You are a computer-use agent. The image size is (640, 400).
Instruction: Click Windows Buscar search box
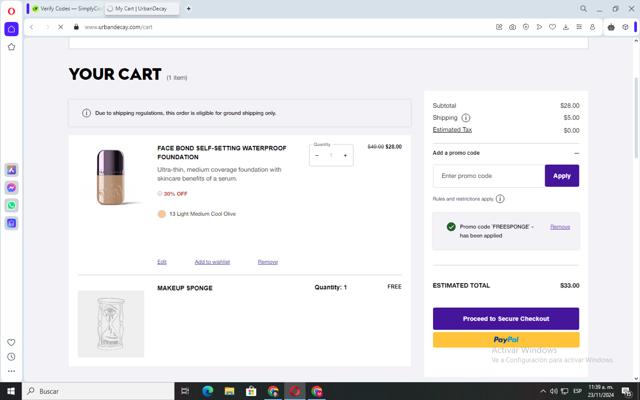tap(99, 391)
